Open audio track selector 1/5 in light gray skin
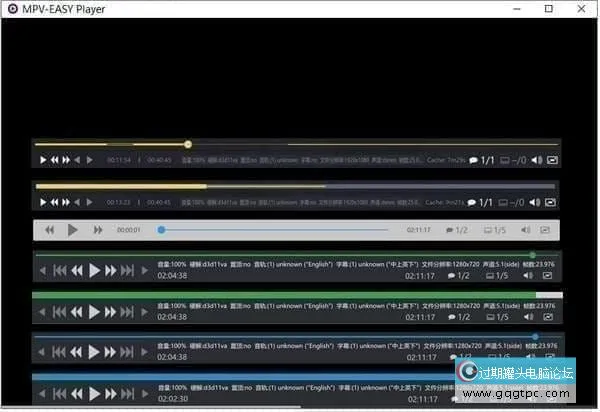The image size is (600, 412). [x=495, y=230]
